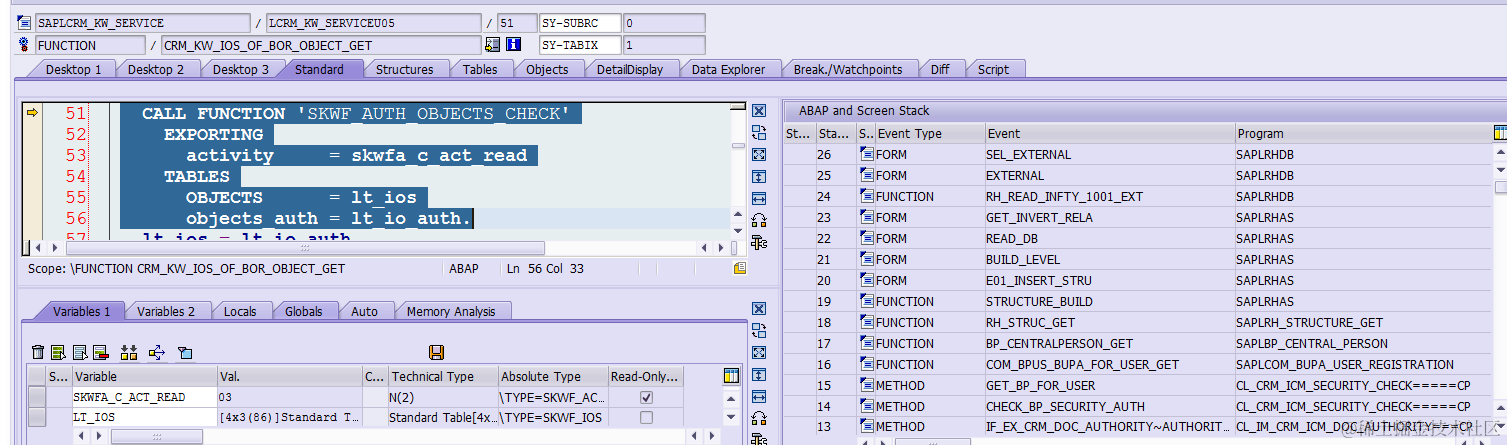Screen dimensions: 1507x445
Task: Switch to Globals tab
Action: pos(304,311)
